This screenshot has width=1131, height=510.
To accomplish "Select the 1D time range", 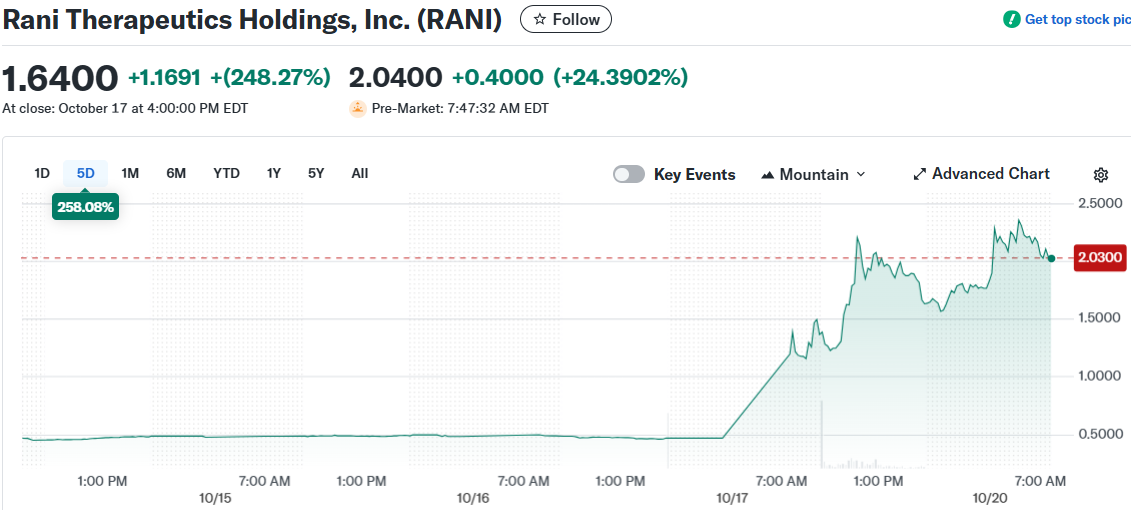I will click(42, 173).
